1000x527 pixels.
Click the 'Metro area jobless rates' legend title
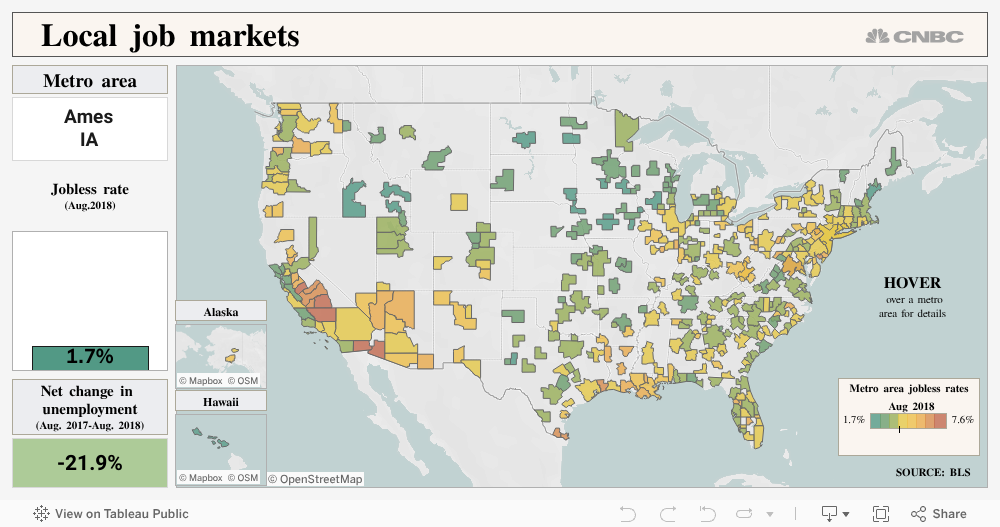point(909,388)
